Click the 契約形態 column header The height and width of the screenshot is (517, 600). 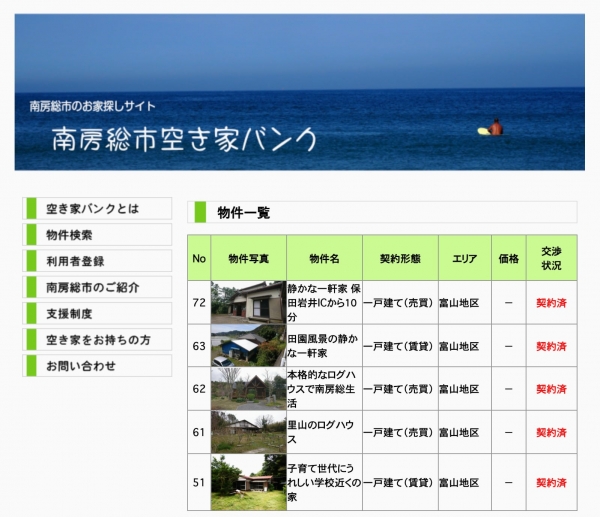(x=400, y=258)
